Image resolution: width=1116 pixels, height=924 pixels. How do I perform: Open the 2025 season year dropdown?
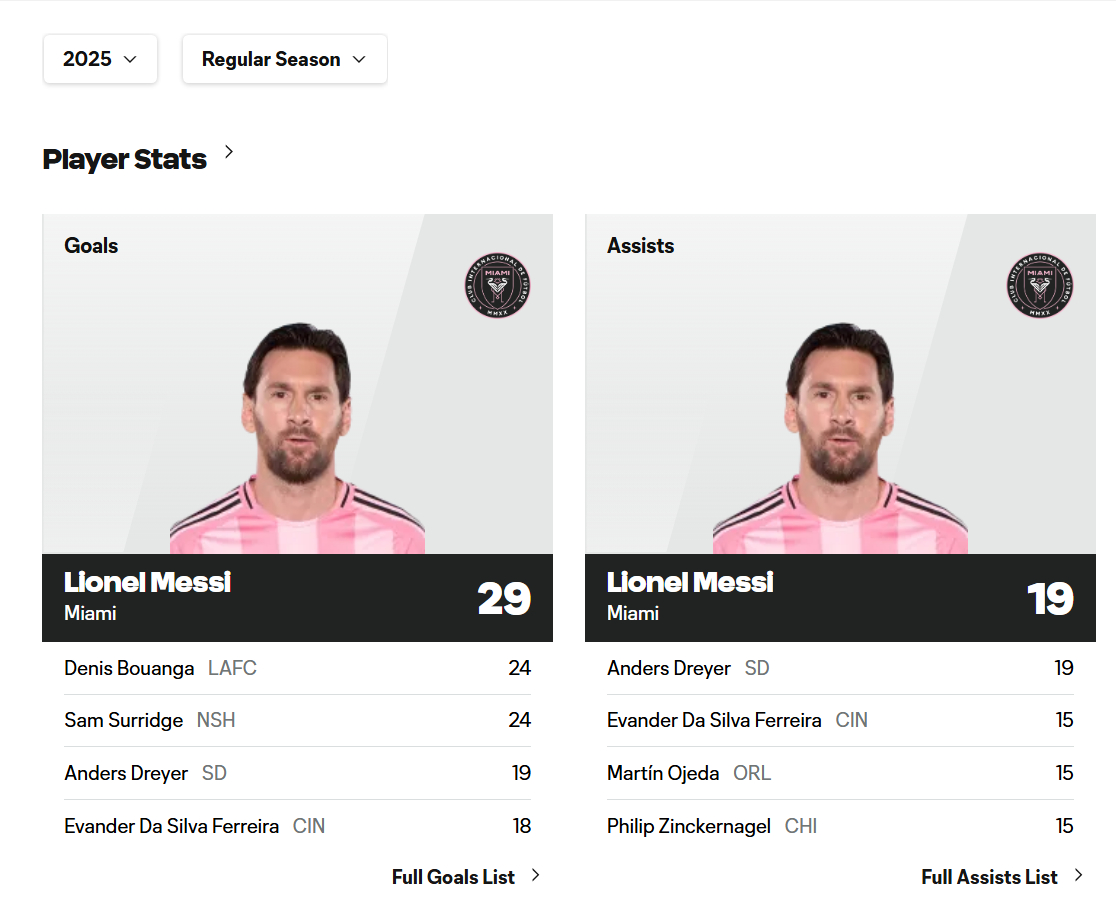(x=100, y=59)
